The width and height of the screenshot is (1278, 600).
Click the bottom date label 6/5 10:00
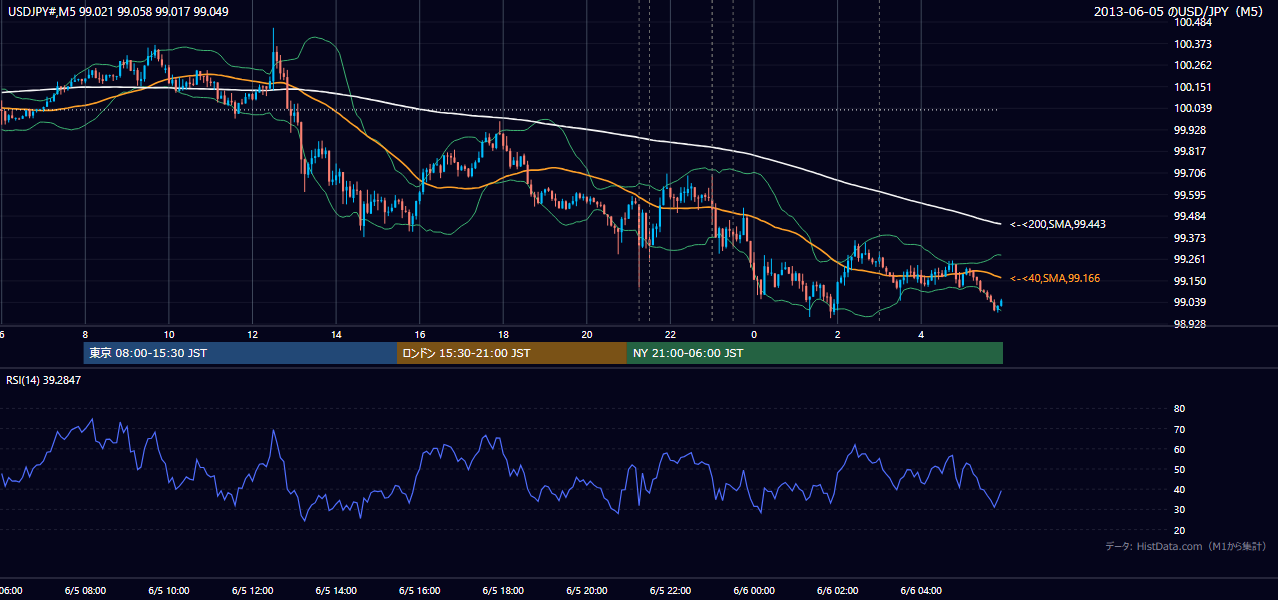pos(168,590)
